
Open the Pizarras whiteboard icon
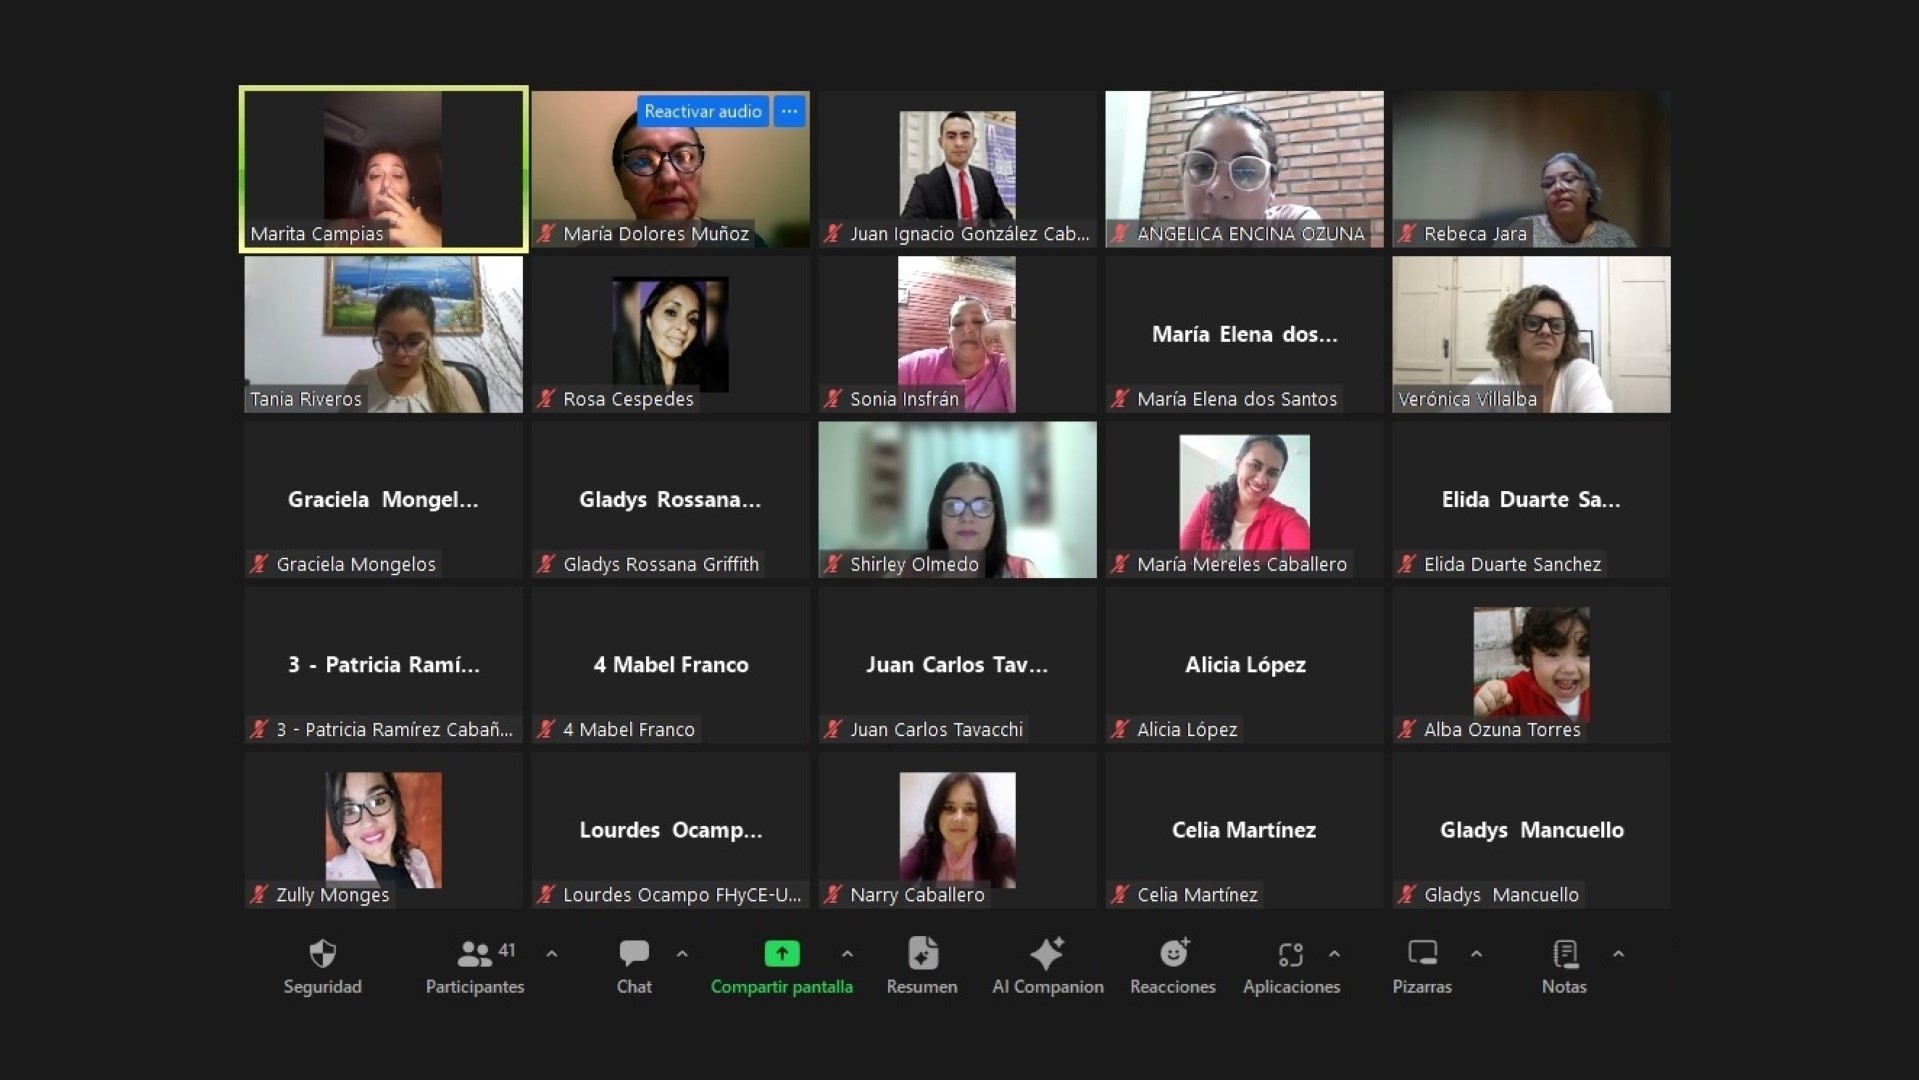coord(1422,954)
